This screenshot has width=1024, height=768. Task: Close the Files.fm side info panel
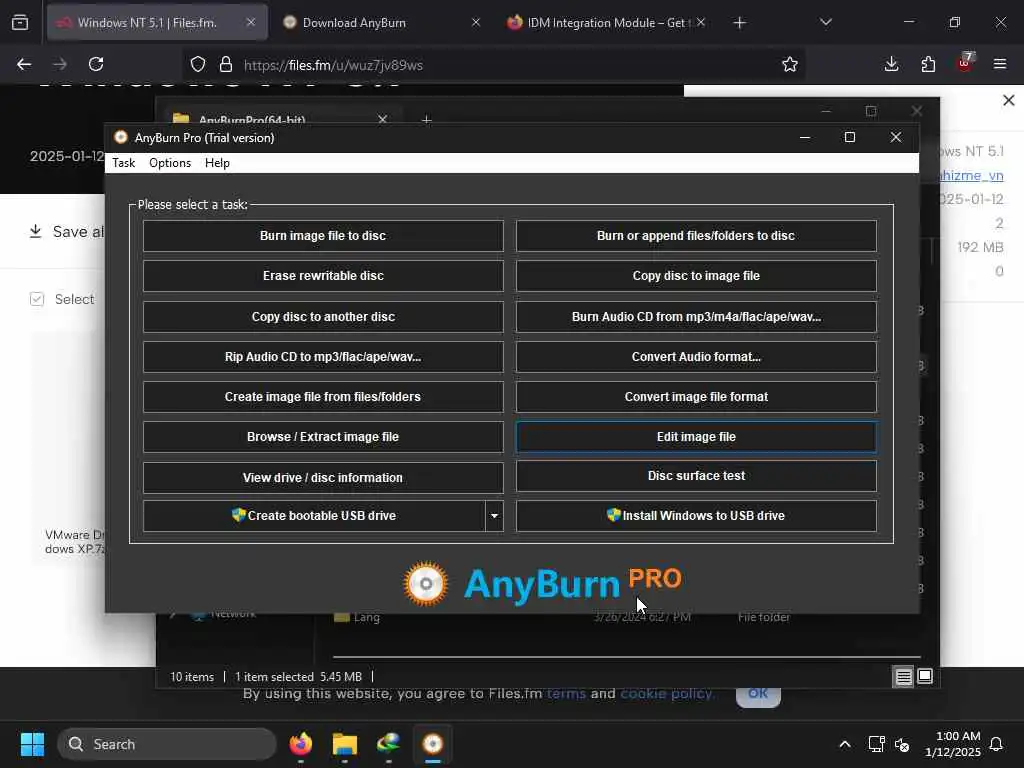tap(1008, 100)
